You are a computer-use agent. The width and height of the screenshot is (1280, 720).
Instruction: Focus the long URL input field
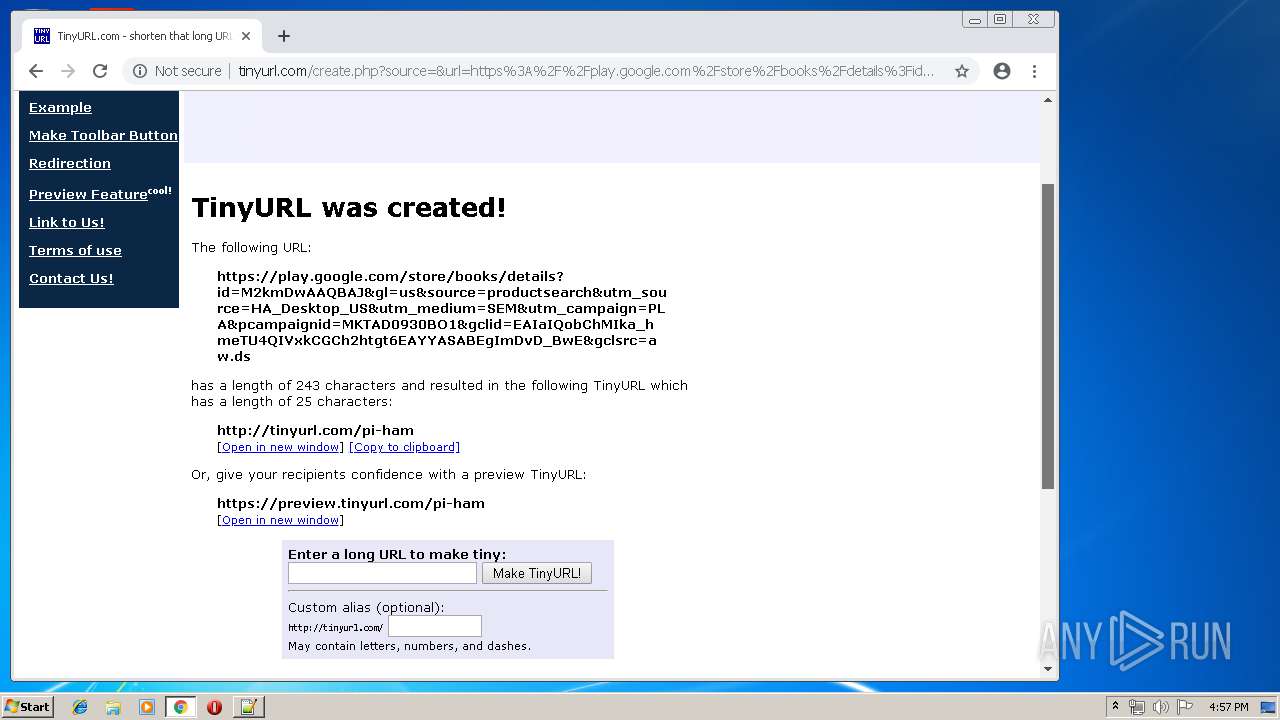[x=382, y=573]
